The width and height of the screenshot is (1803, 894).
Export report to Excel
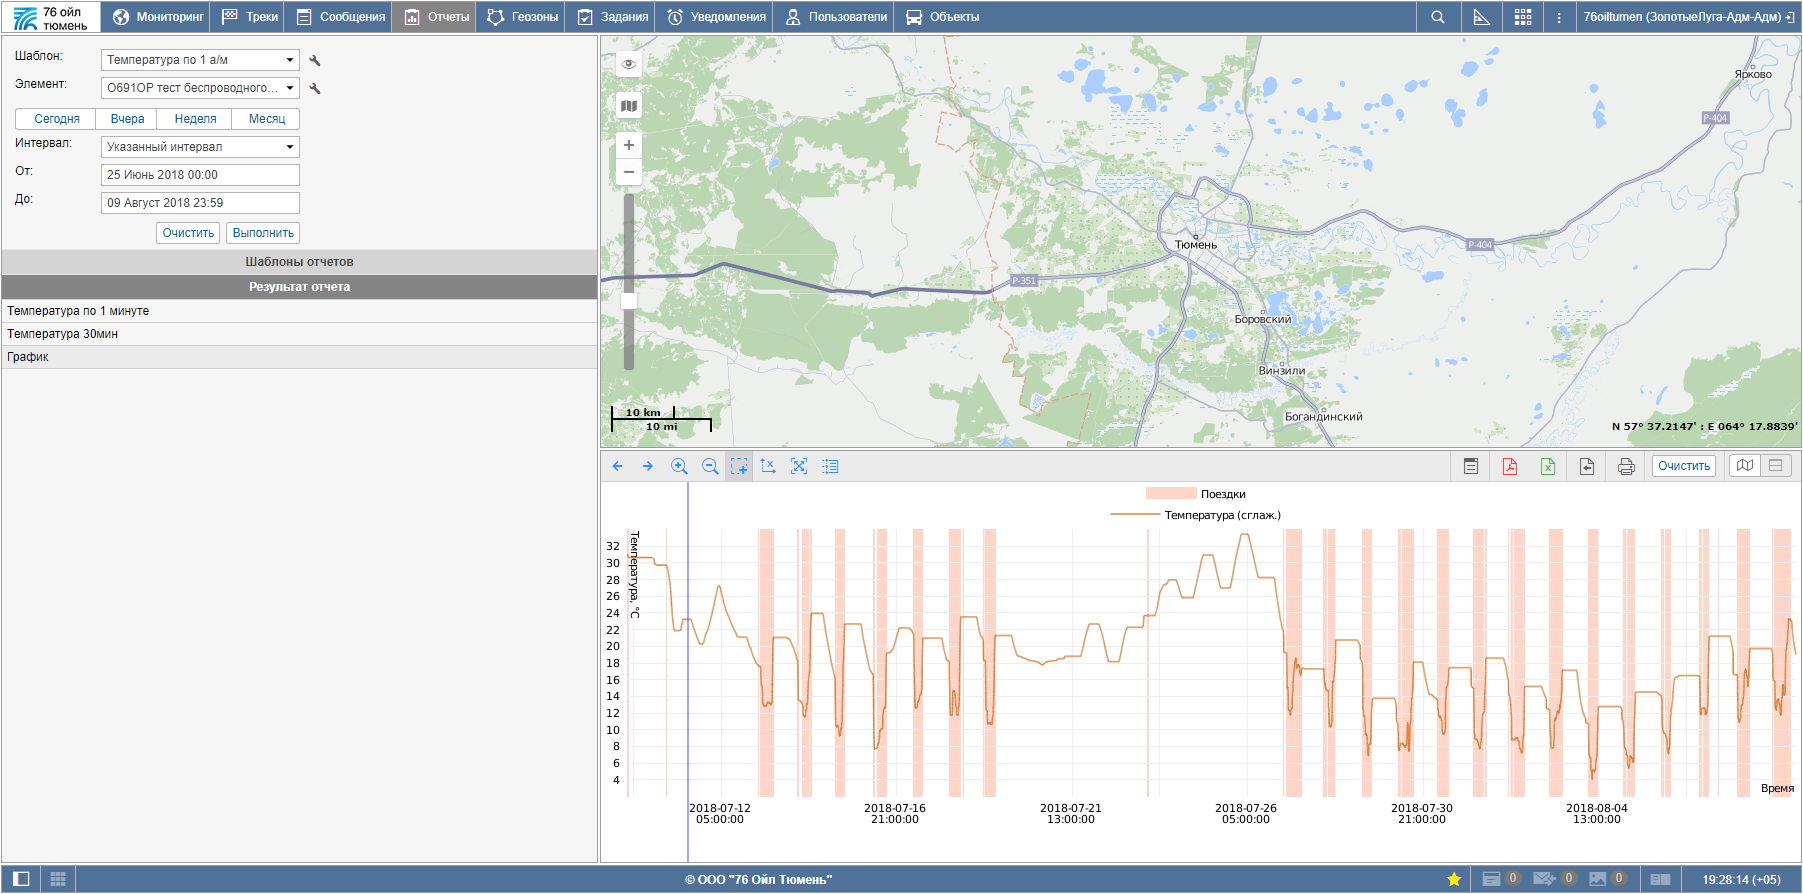[x=1548, y=467]
